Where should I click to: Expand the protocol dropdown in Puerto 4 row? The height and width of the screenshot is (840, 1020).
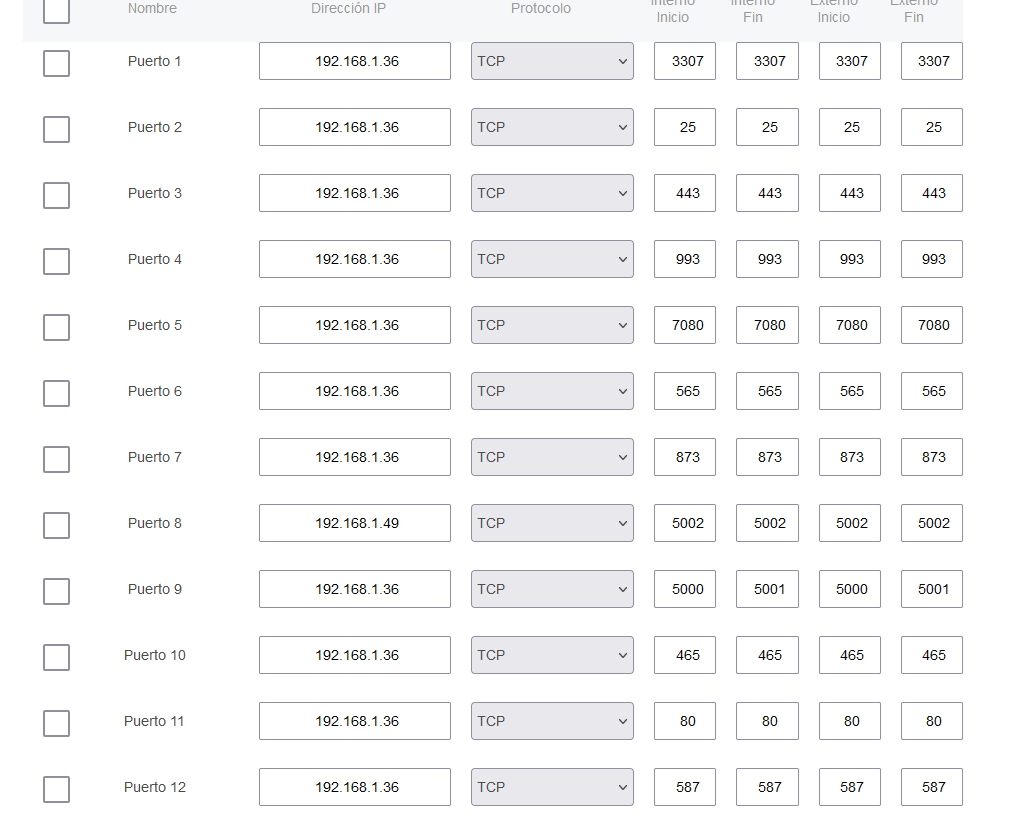(552, 259)
